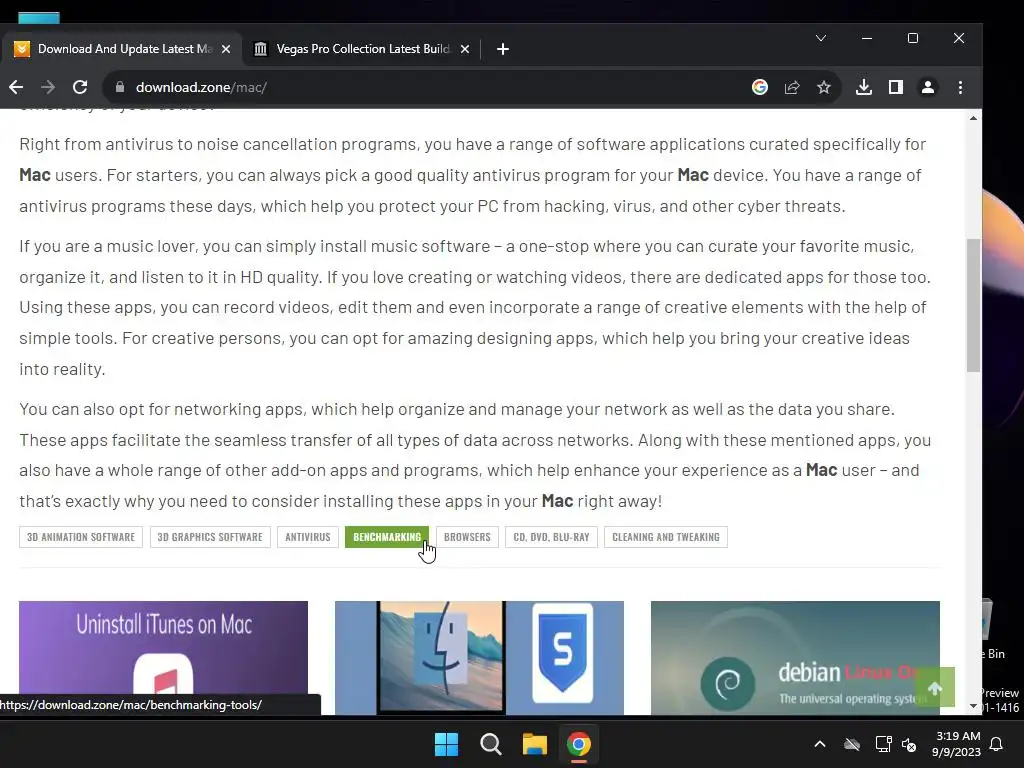Screen dimensions: 1024x768
Task: Select the Download And Update Latest tab
Action: [x=121, y=49]
